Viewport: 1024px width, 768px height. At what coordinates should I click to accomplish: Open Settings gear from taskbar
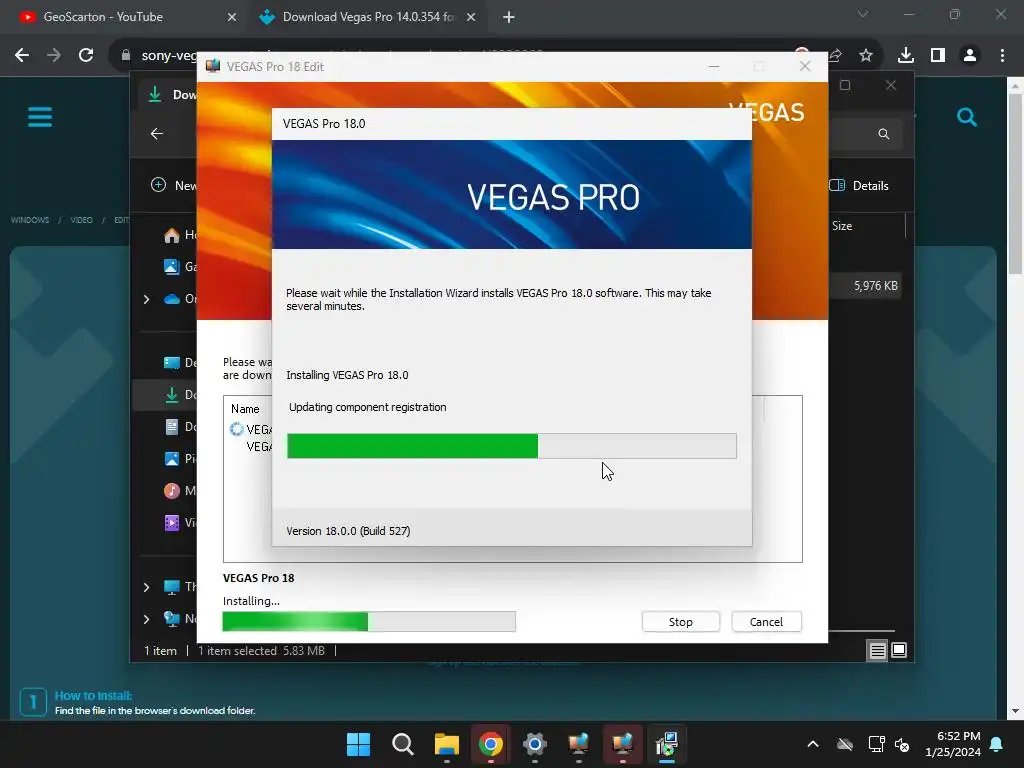534,744
